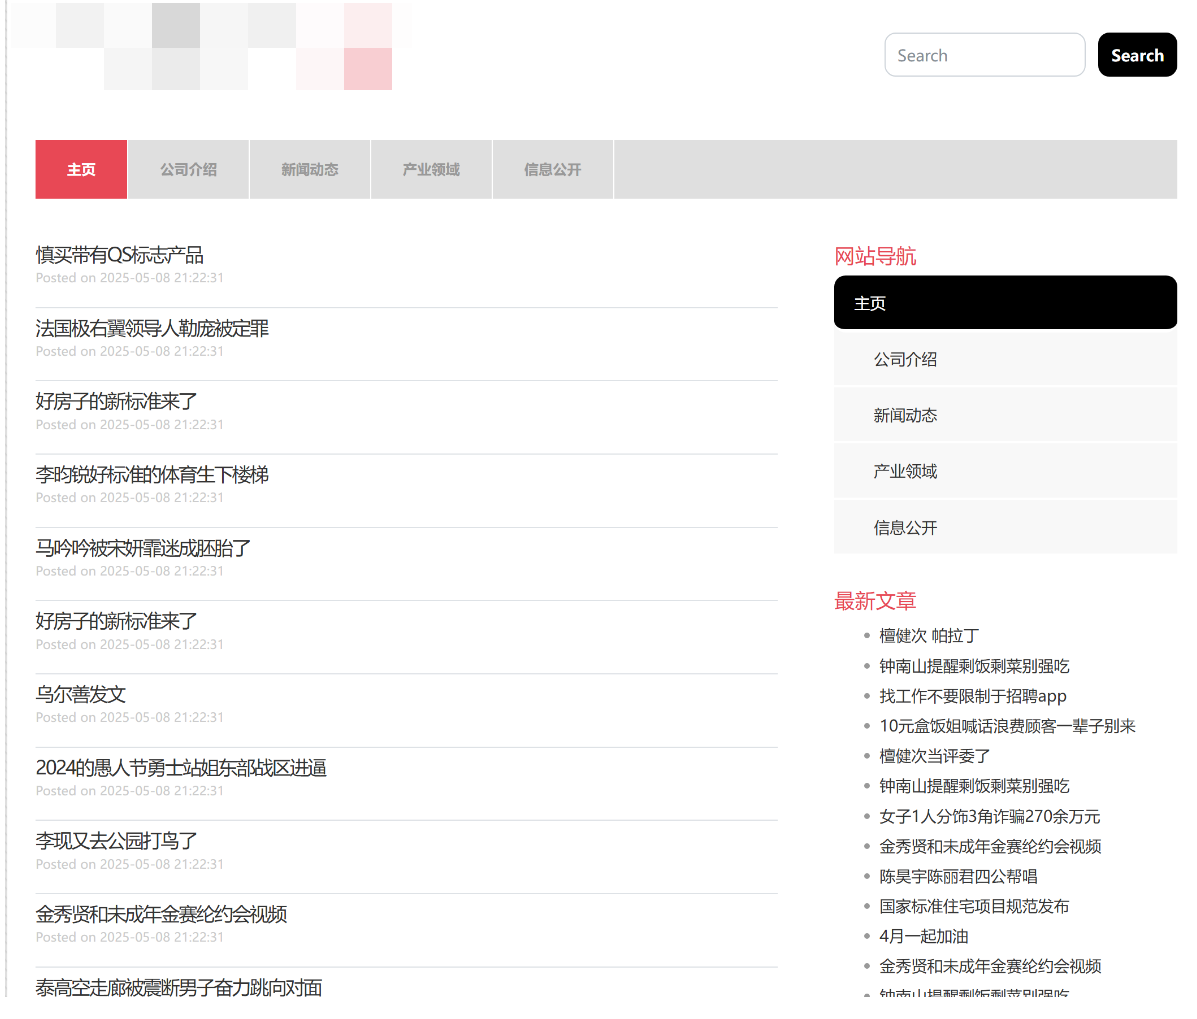
Task: Click 公司介绍 in the sidebar navigation
Action: point(905,359)
